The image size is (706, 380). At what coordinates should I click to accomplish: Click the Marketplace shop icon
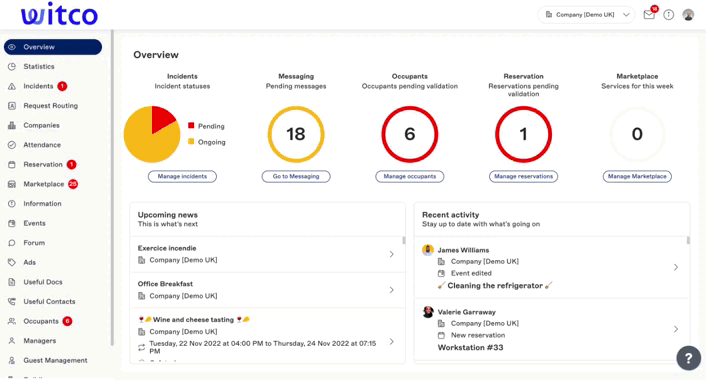click(12, 184)
